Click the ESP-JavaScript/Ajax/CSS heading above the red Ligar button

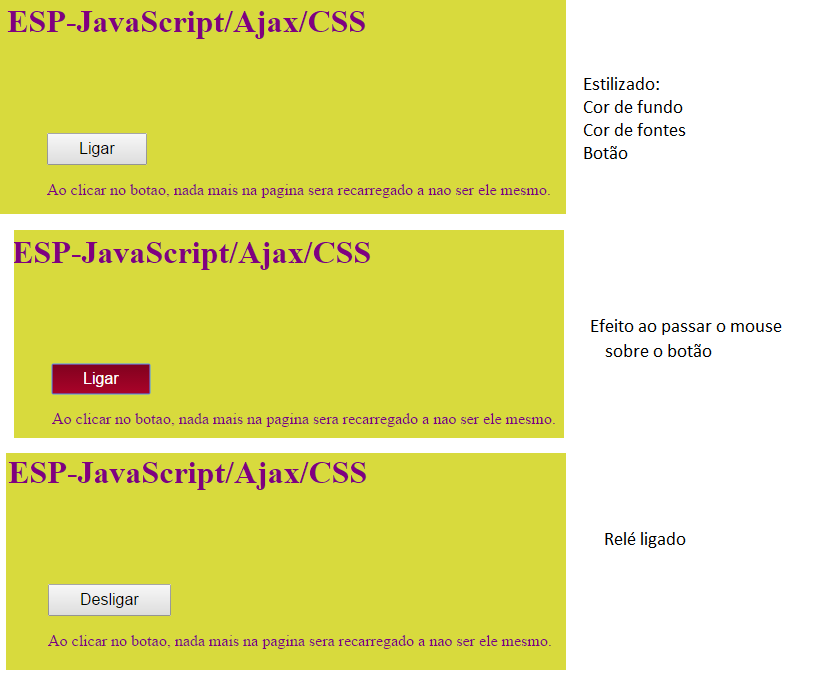click(192, 253)
